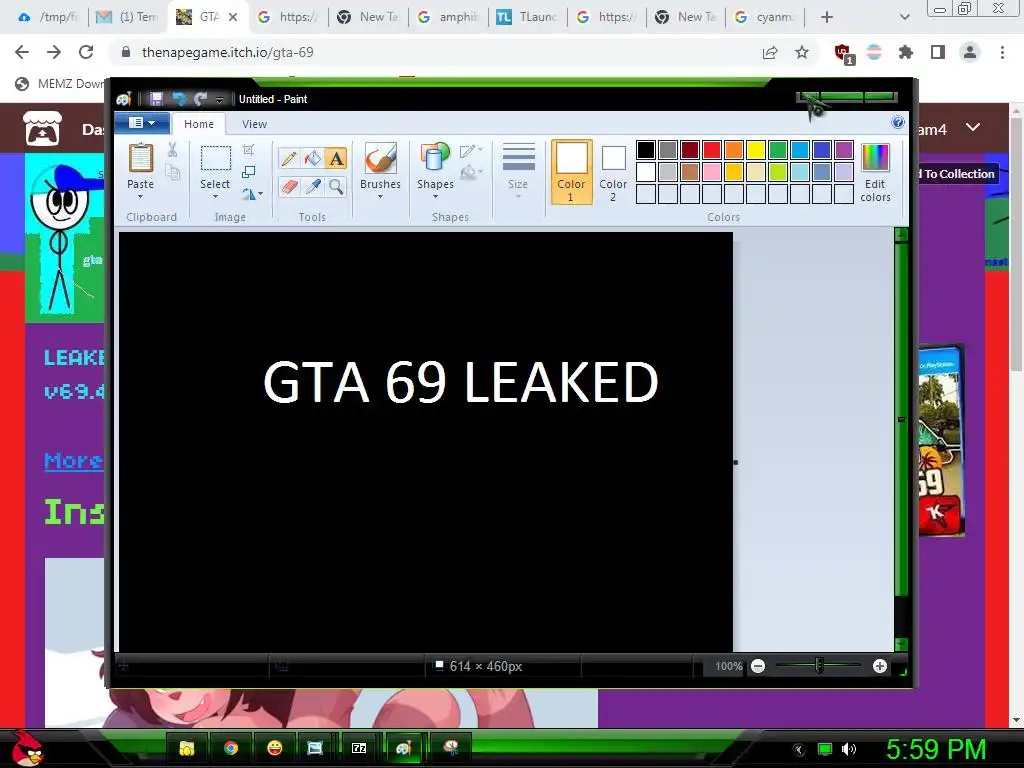
Task: Click the Redo arrow in Paint title bar
Action: [200, 99]
